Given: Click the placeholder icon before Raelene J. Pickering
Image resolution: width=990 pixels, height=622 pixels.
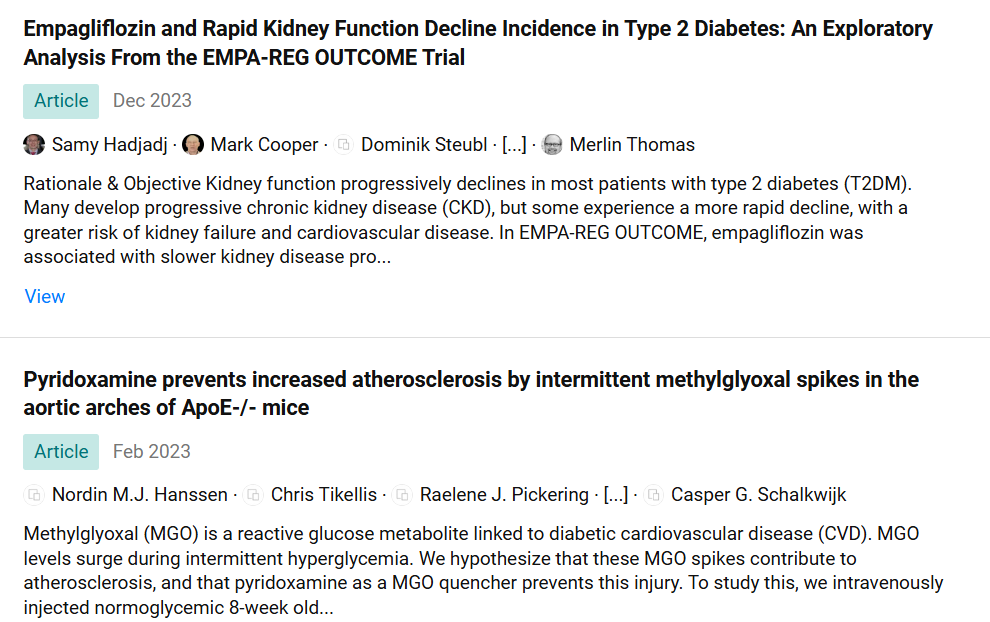Looking at the screenshot, I should coord(402,494).
